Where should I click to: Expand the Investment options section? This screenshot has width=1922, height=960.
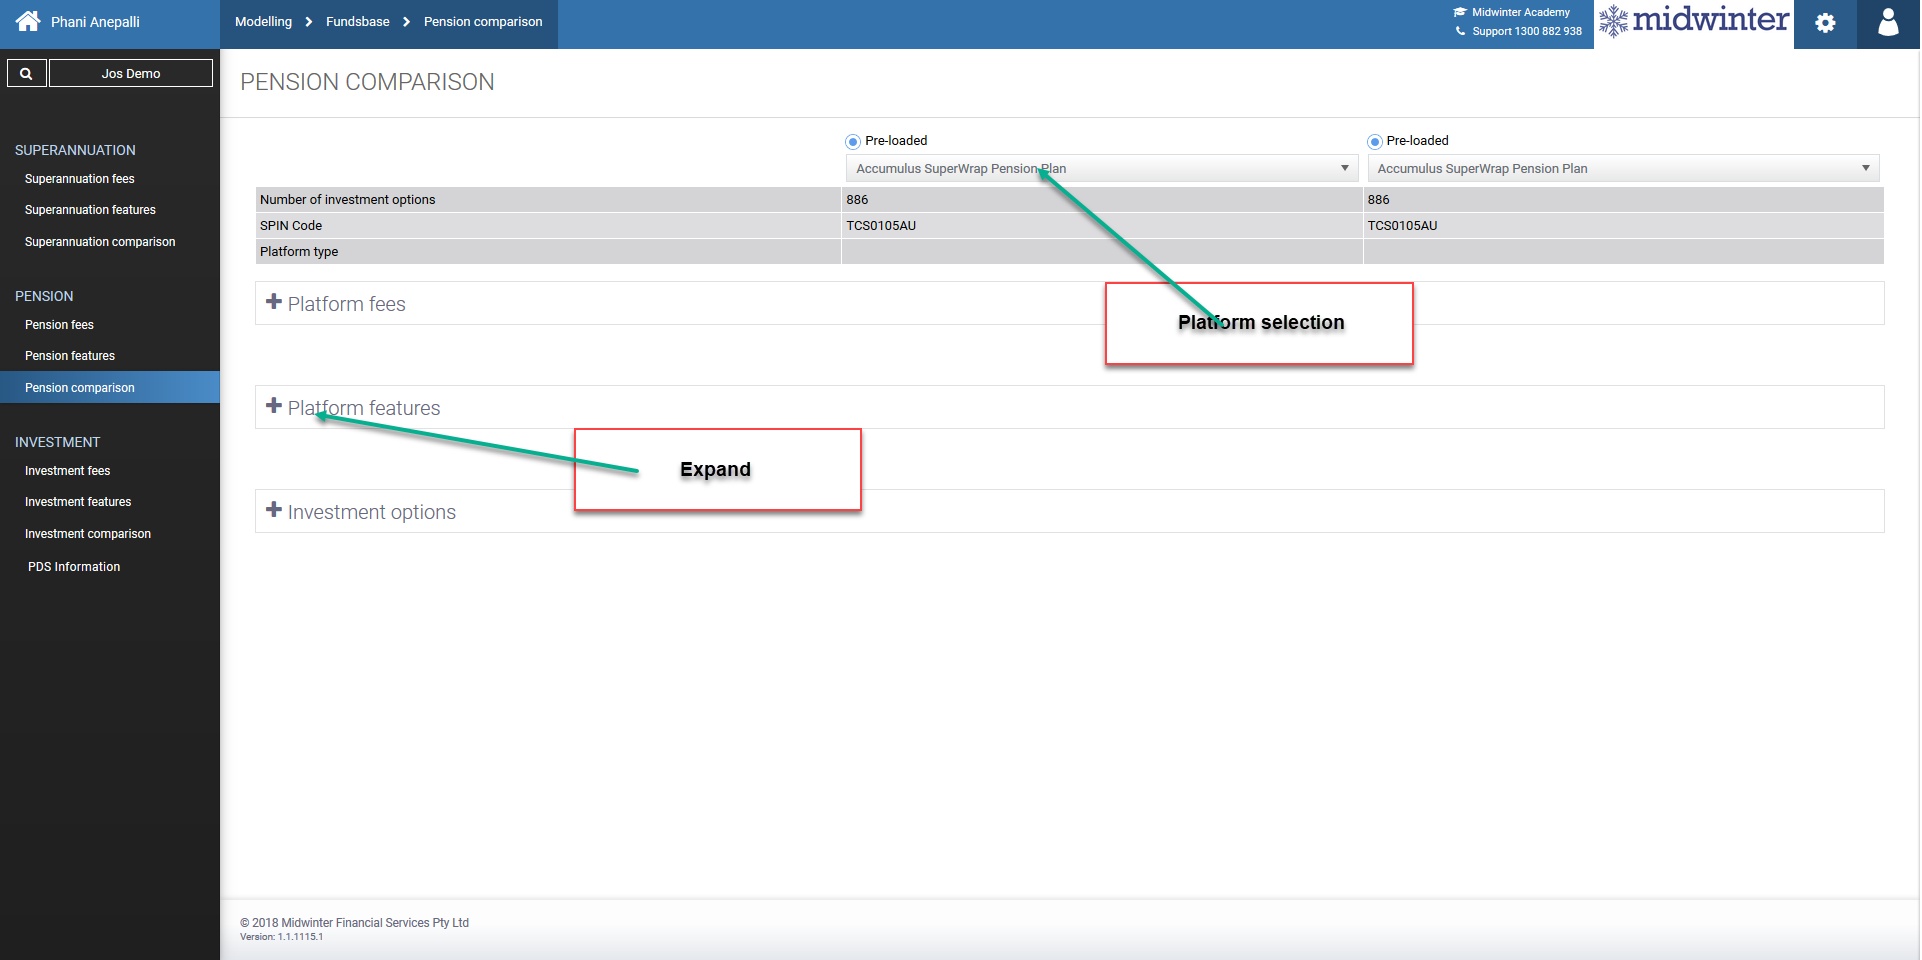pyautogui.click(x=1070, y=511)
